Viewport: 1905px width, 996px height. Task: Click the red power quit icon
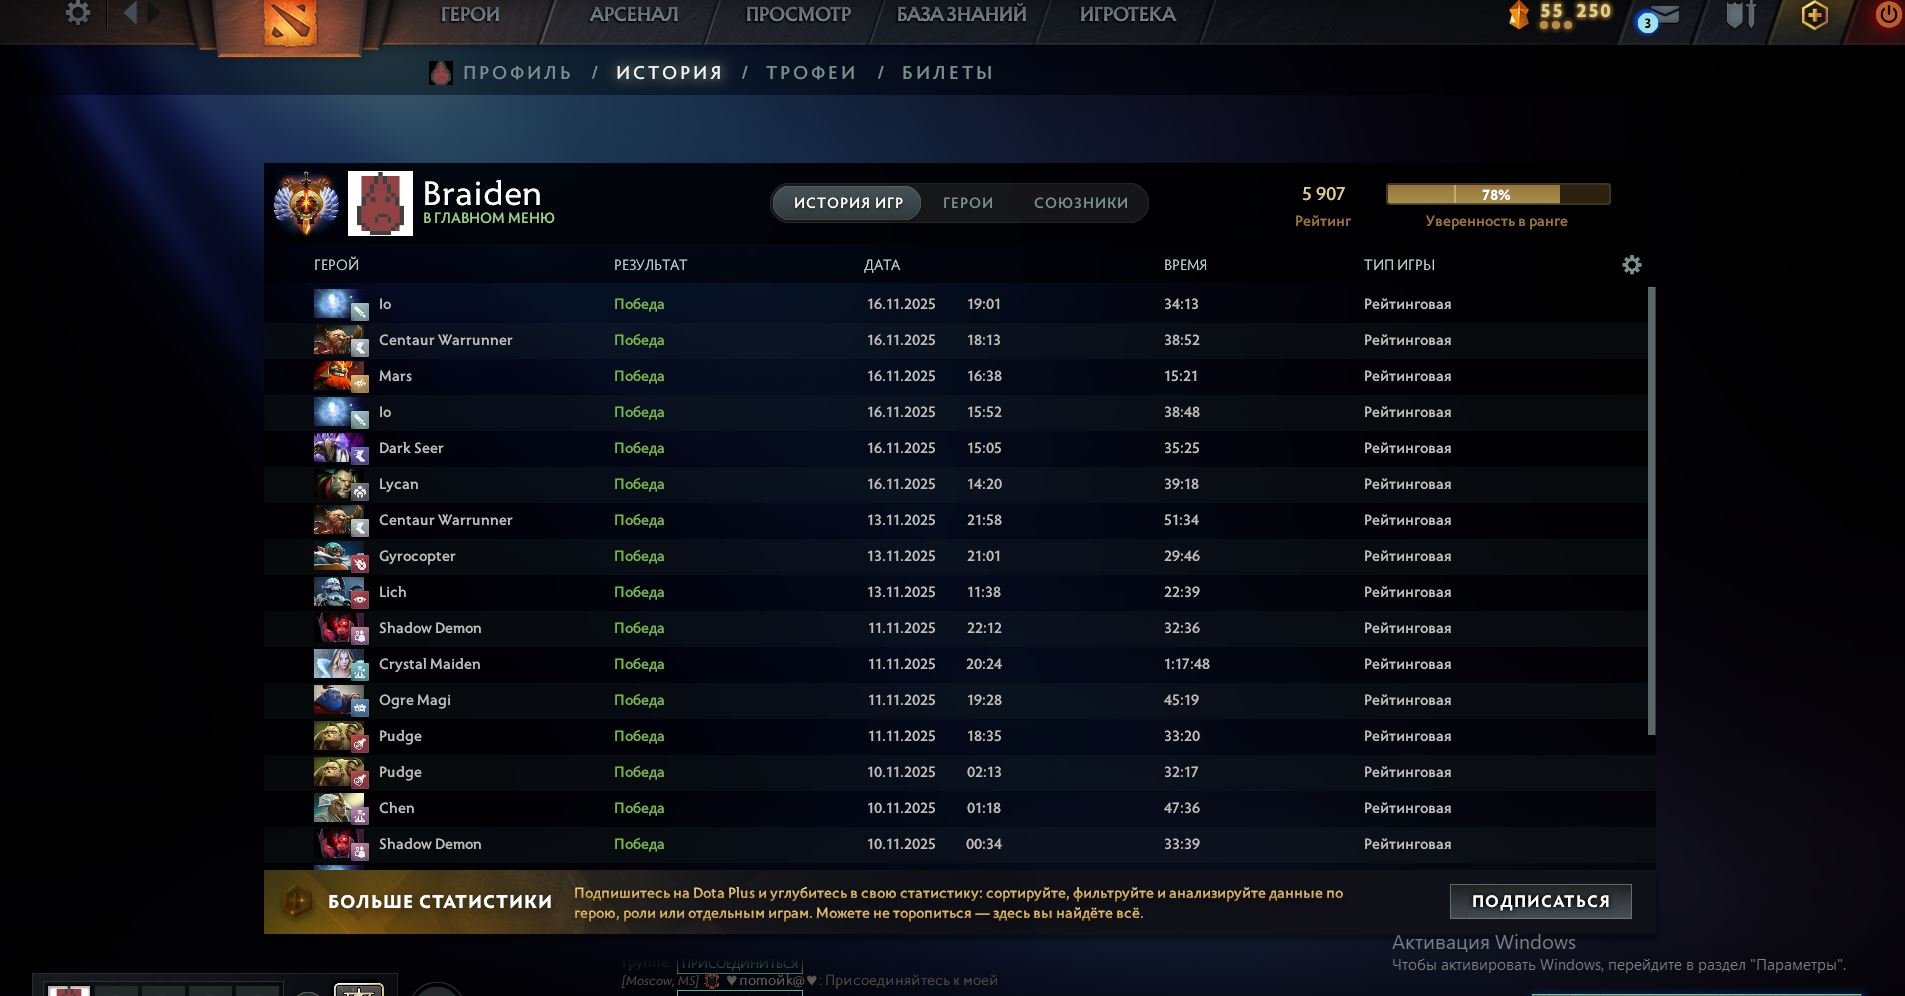click(x=1886, y=15)
